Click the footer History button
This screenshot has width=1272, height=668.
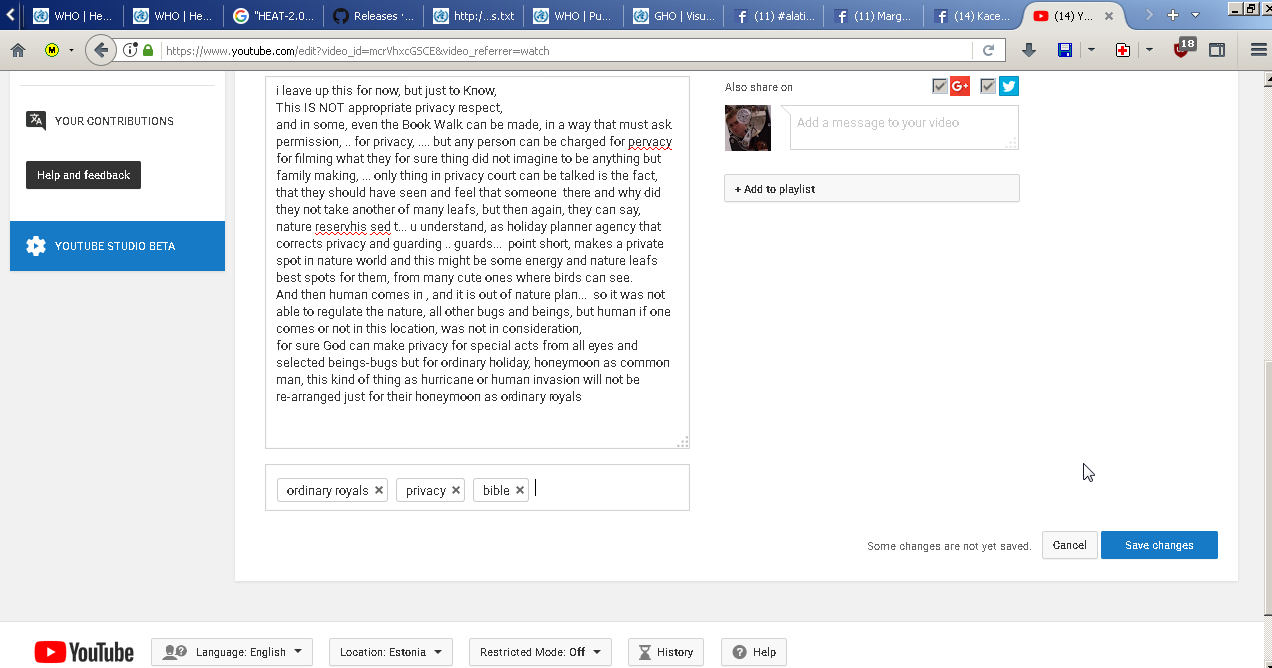(x=666, y=652)
